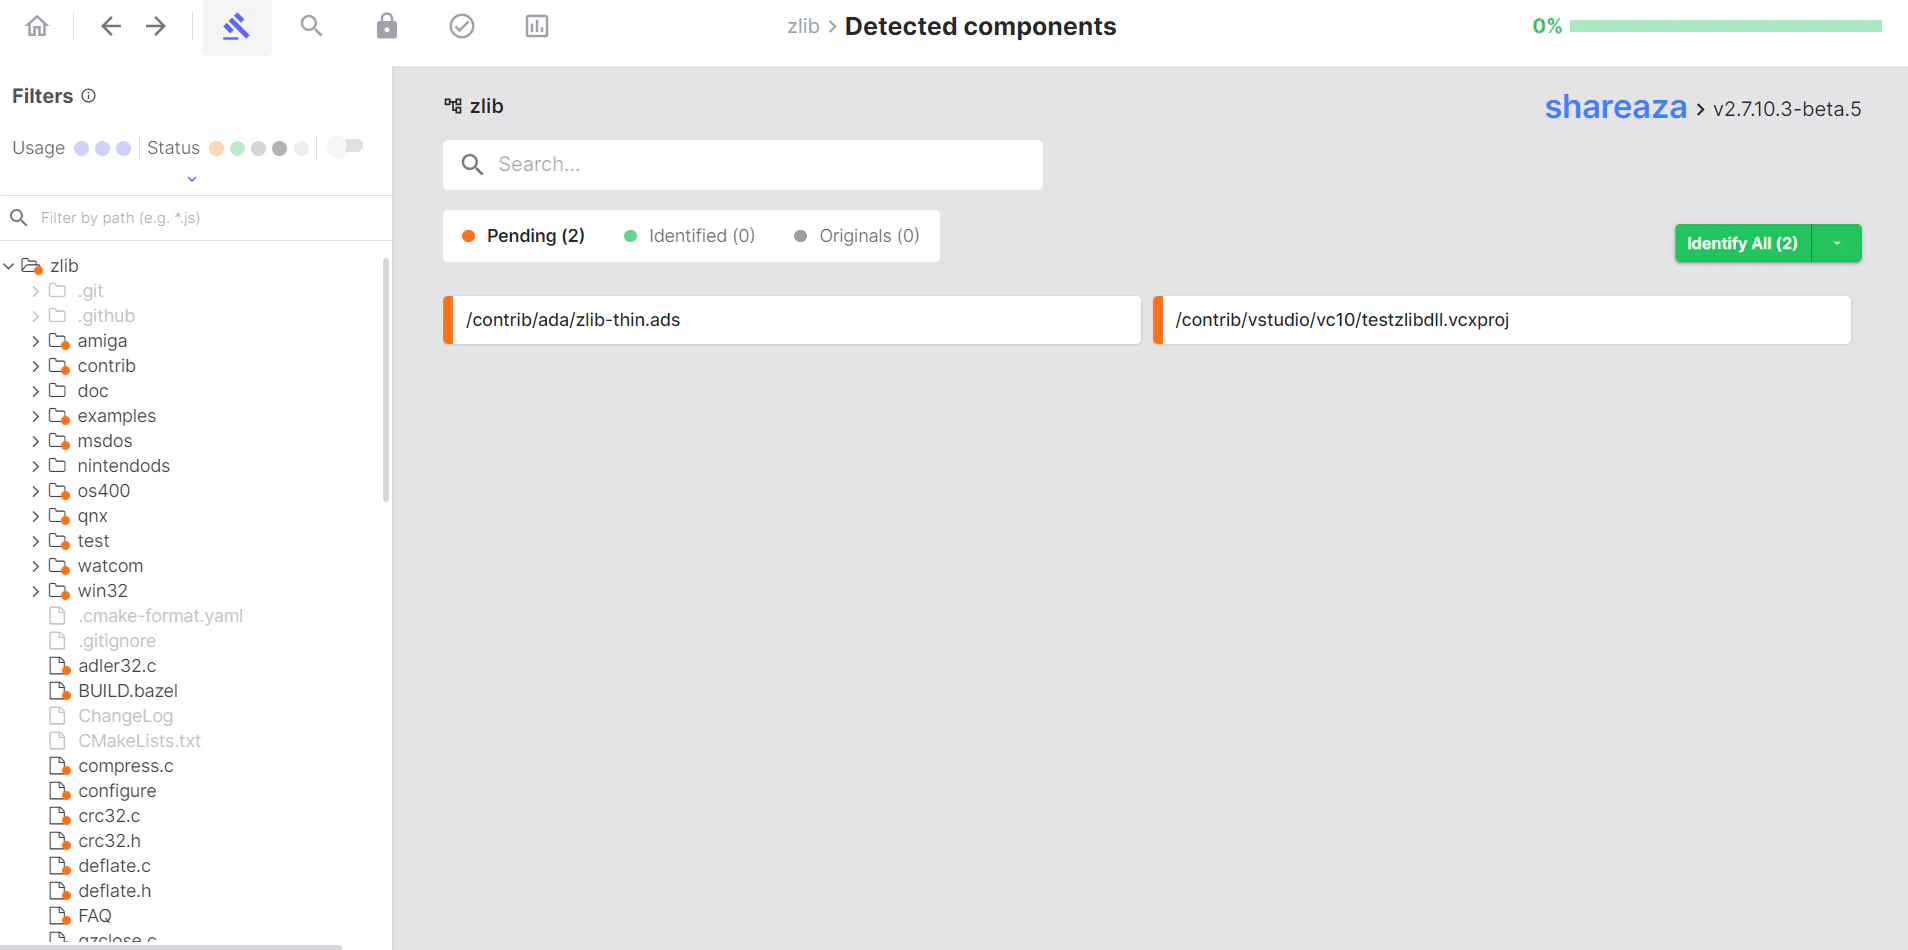Open the /contrib/ada/zlib-thin.ads pending file
1908x950 pixels.
[790, 319]
